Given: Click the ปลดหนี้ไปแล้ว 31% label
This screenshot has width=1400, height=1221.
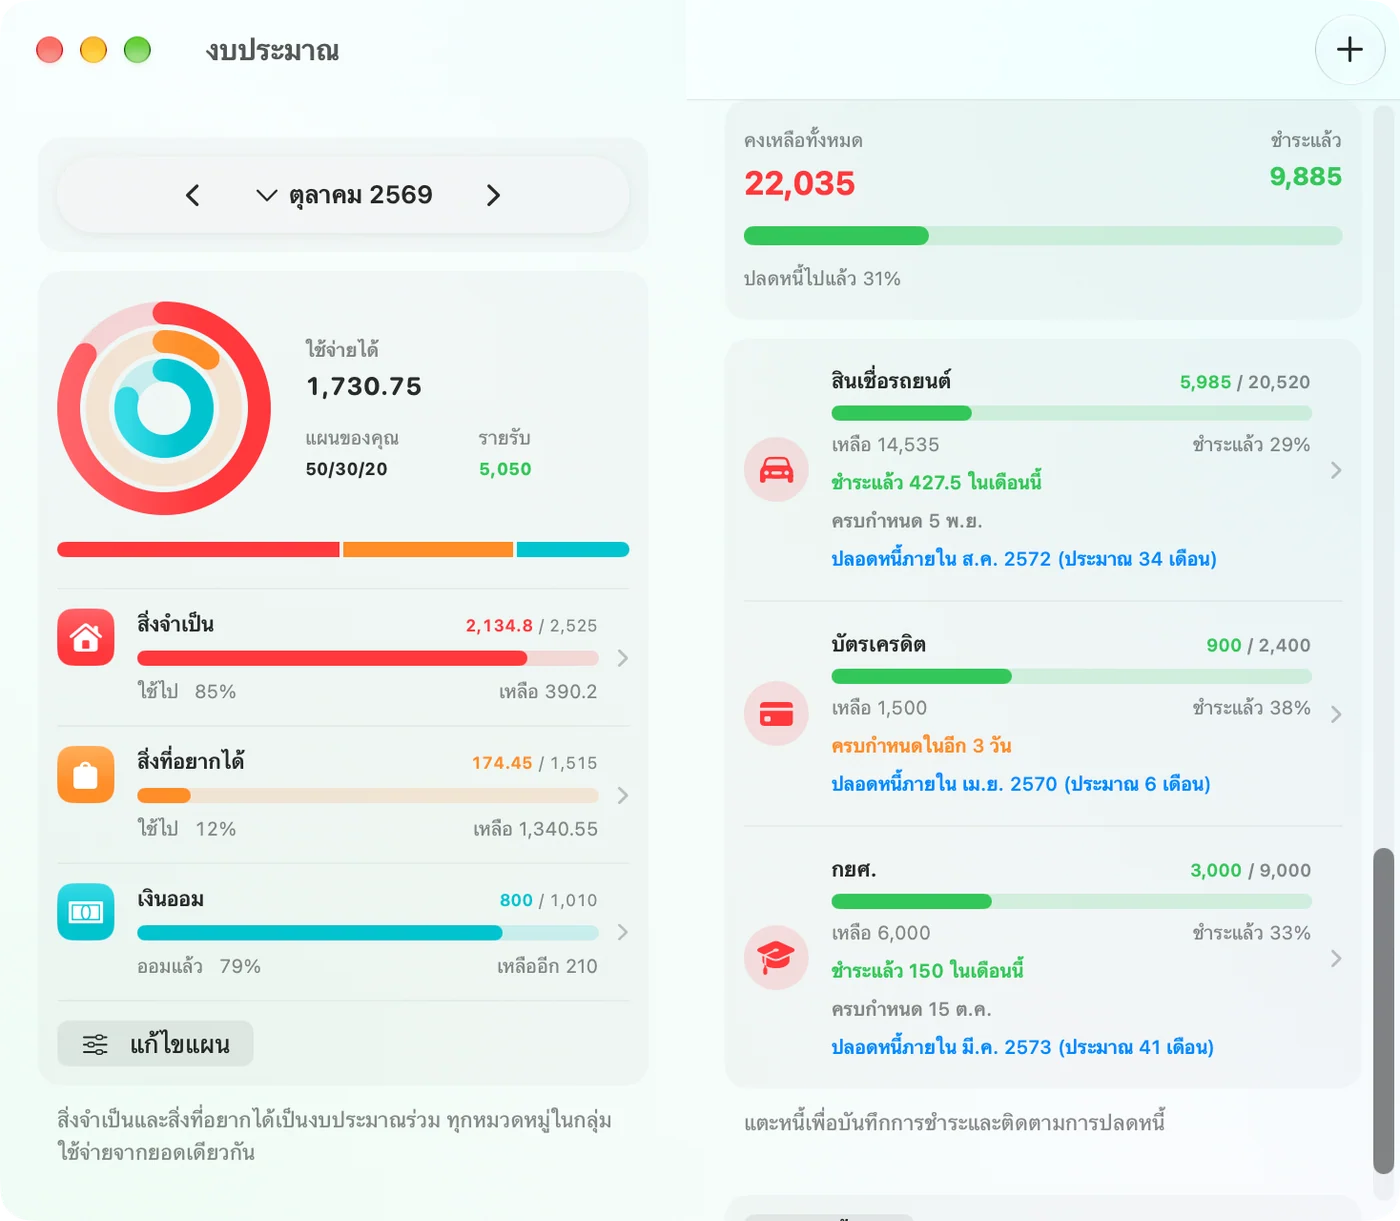Looking at the screenshot, I should 822,278.
